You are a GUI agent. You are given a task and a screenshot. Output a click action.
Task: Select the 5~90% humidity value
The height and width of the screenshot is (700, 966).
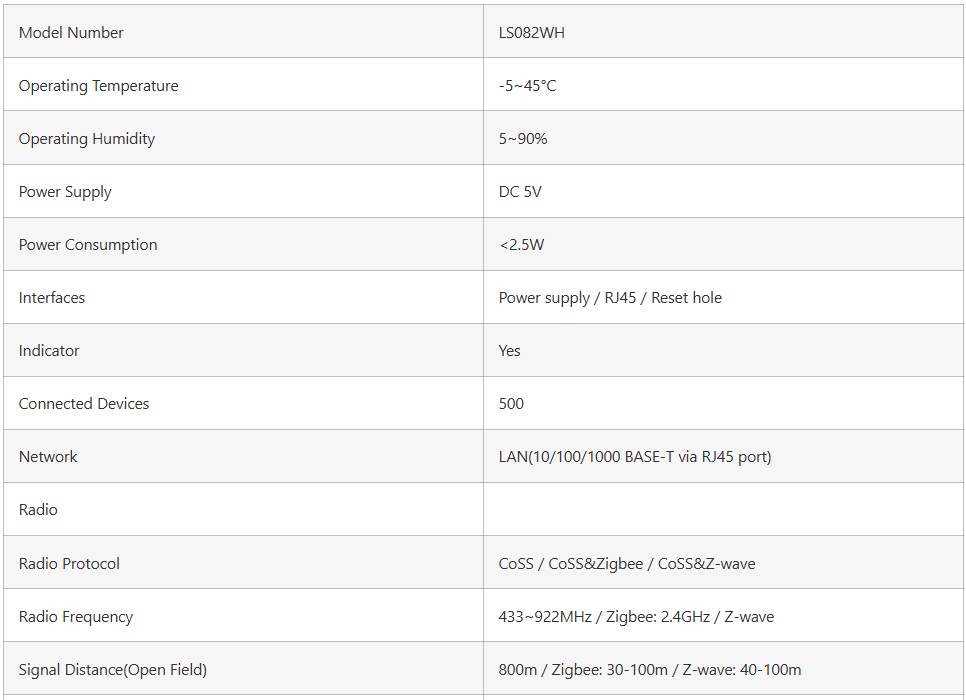(523, 138)
